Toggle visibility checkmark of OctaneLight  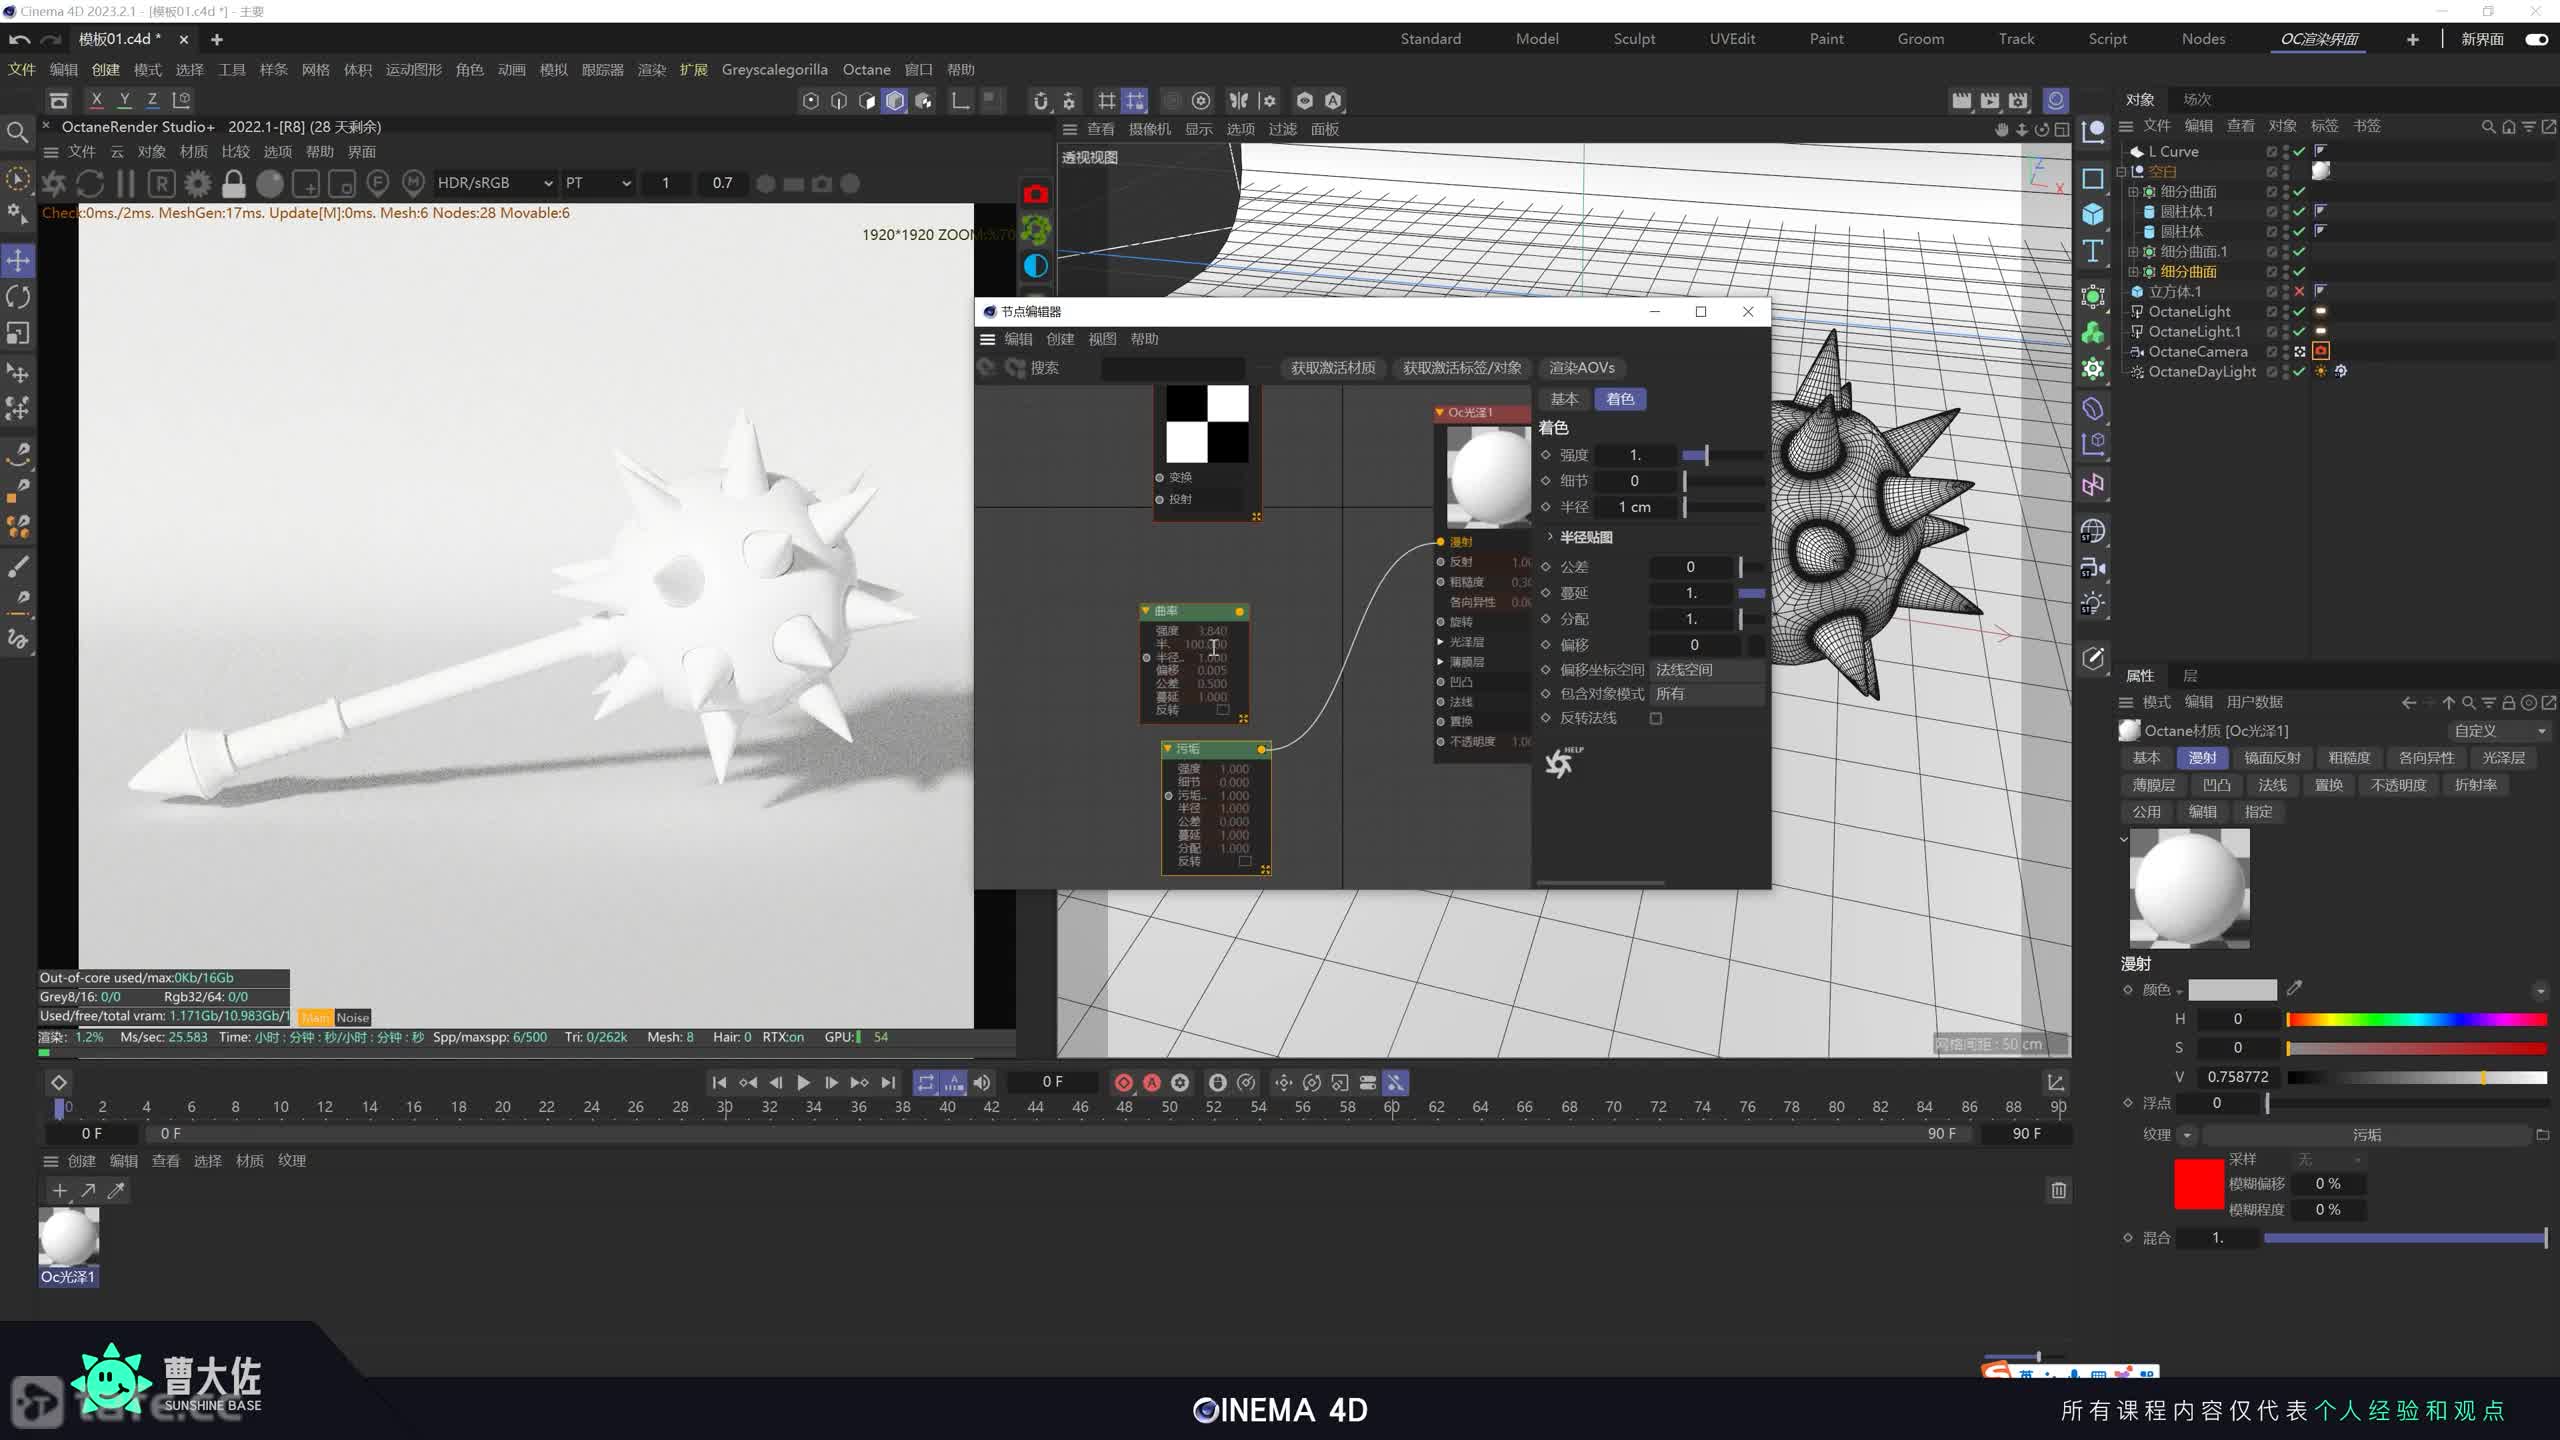tap(2299, 312)
